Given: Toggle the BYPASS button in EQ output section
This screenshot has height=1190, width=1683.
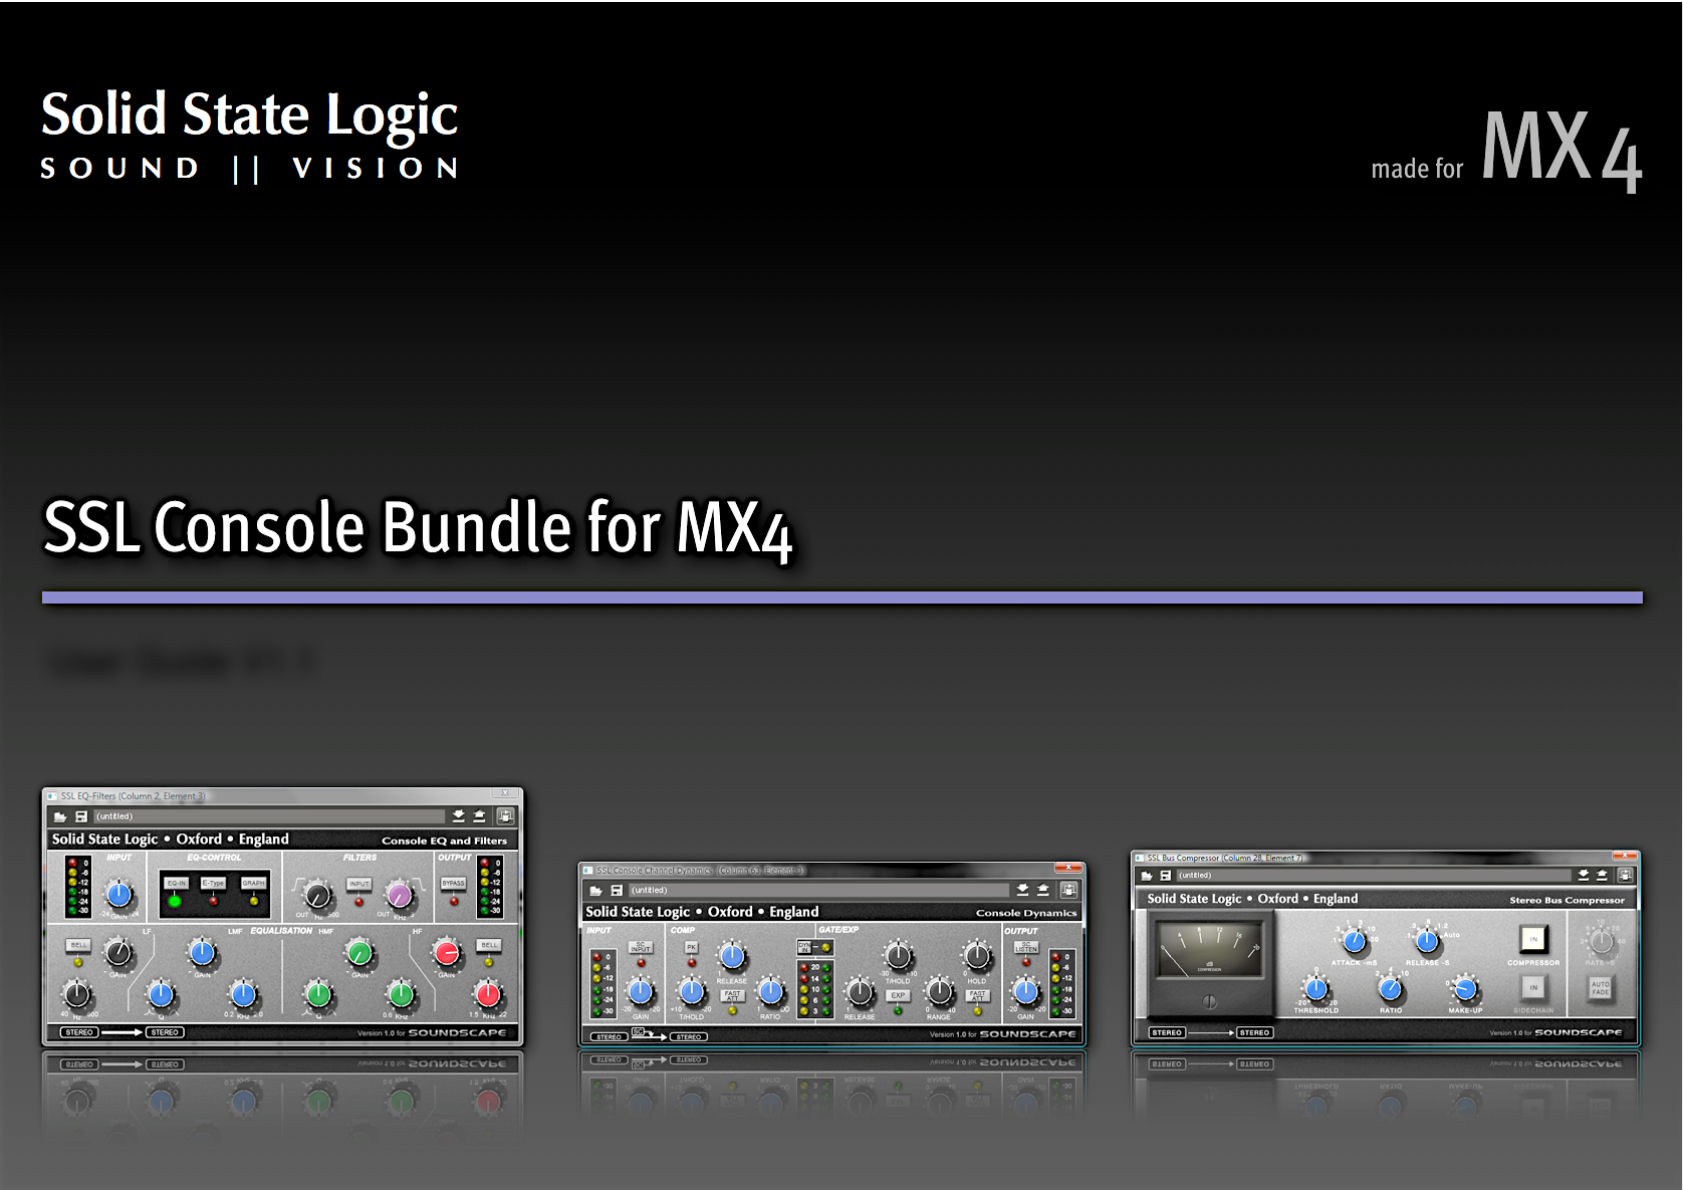Looking at the screenshot, I should click(x=454, y=884).
